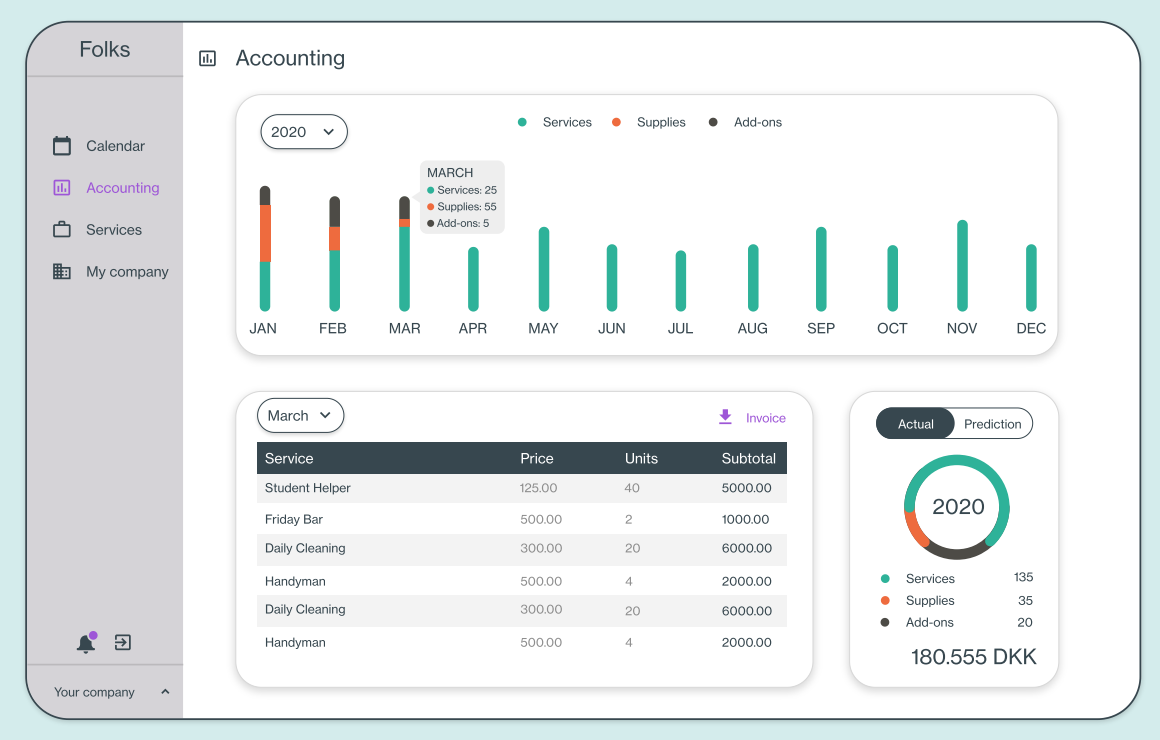The height and width of the screenshot is (740, 1160).
Task: Open the March month dropdown
Action: click(300, 416)
